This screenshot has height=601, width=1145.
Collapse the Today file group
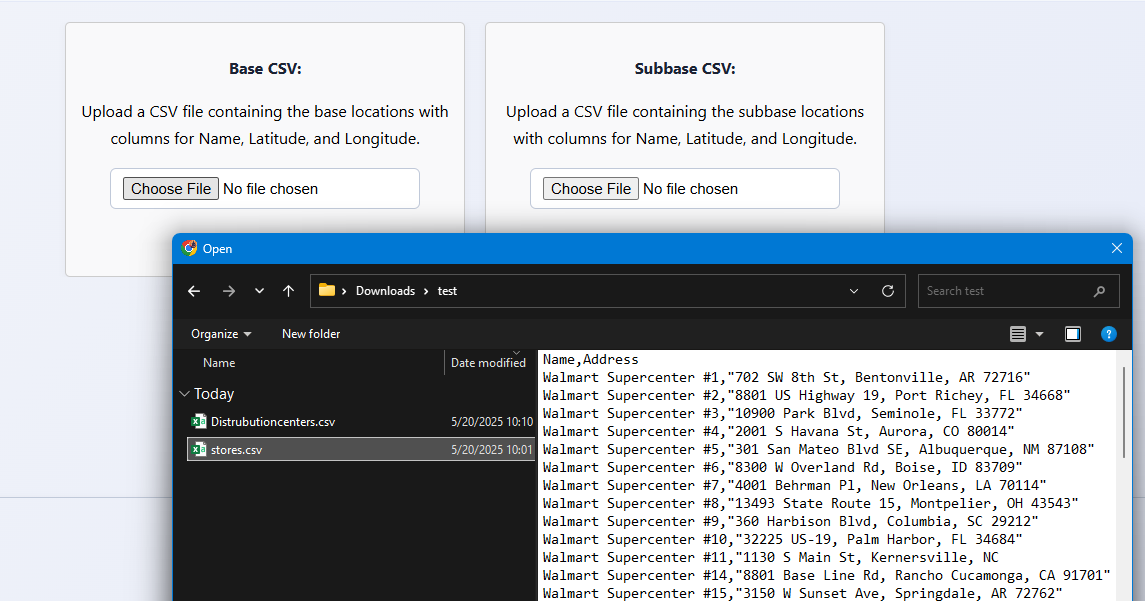[184, 394]
